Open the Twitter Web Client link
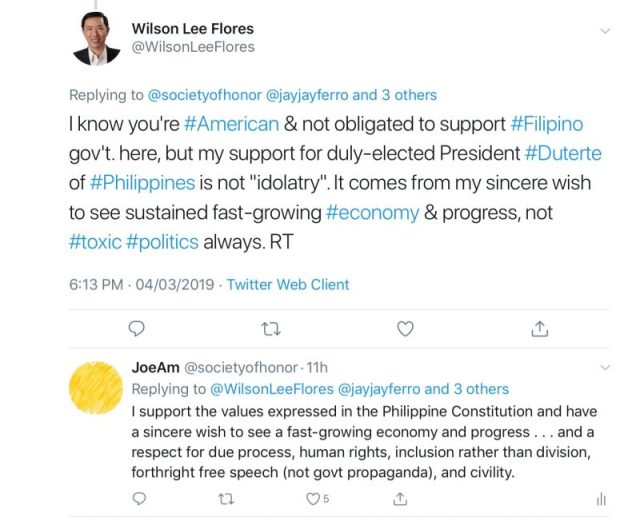 click(x=288, y=284)
